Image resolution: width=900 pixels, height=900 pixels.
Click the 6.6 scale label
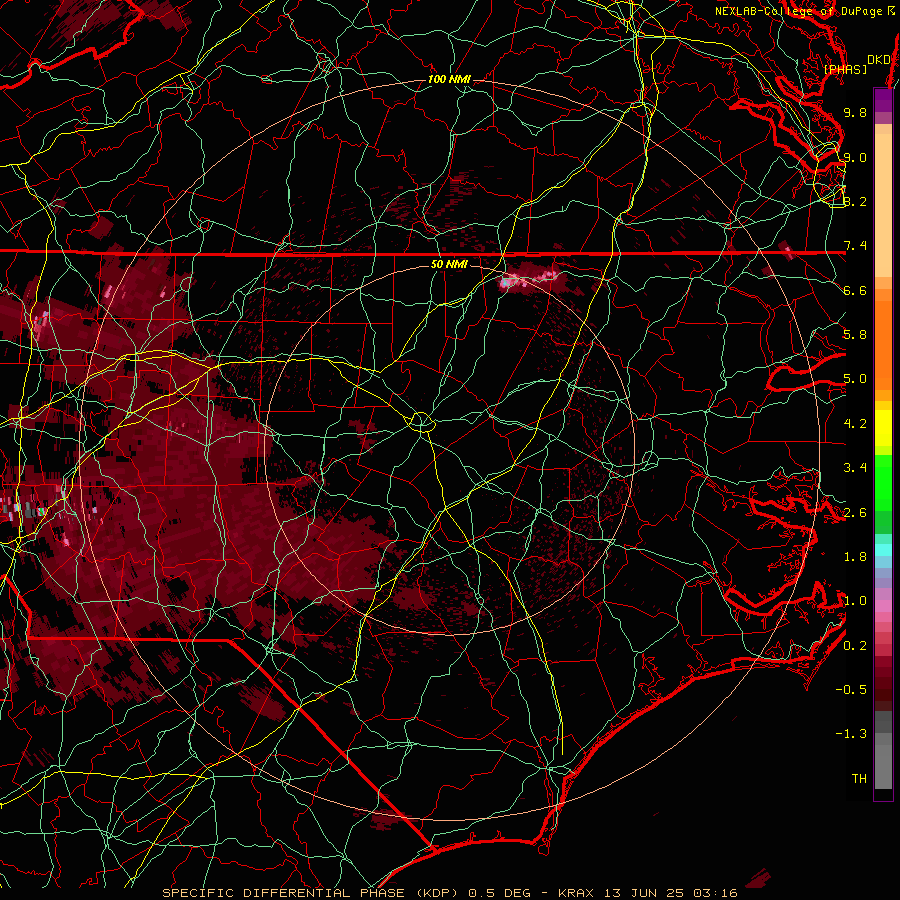(855, 290)
